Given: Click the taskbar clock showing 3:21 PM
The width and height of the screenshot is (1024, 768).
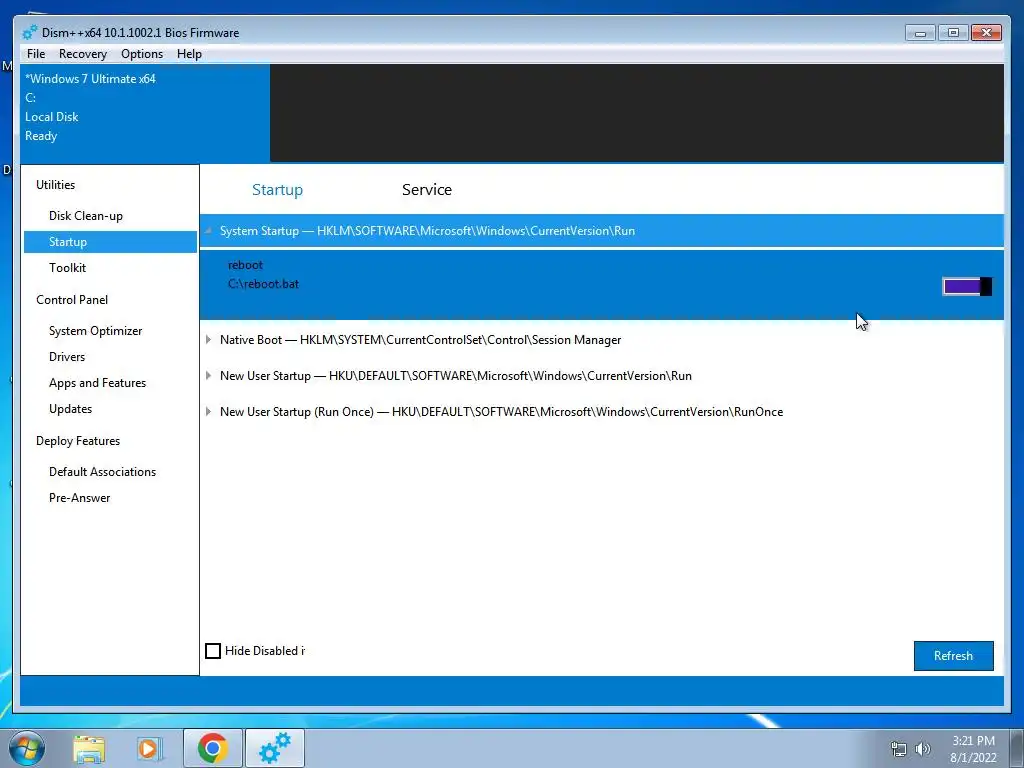Looking at the screenshot, I should [973, 748].
